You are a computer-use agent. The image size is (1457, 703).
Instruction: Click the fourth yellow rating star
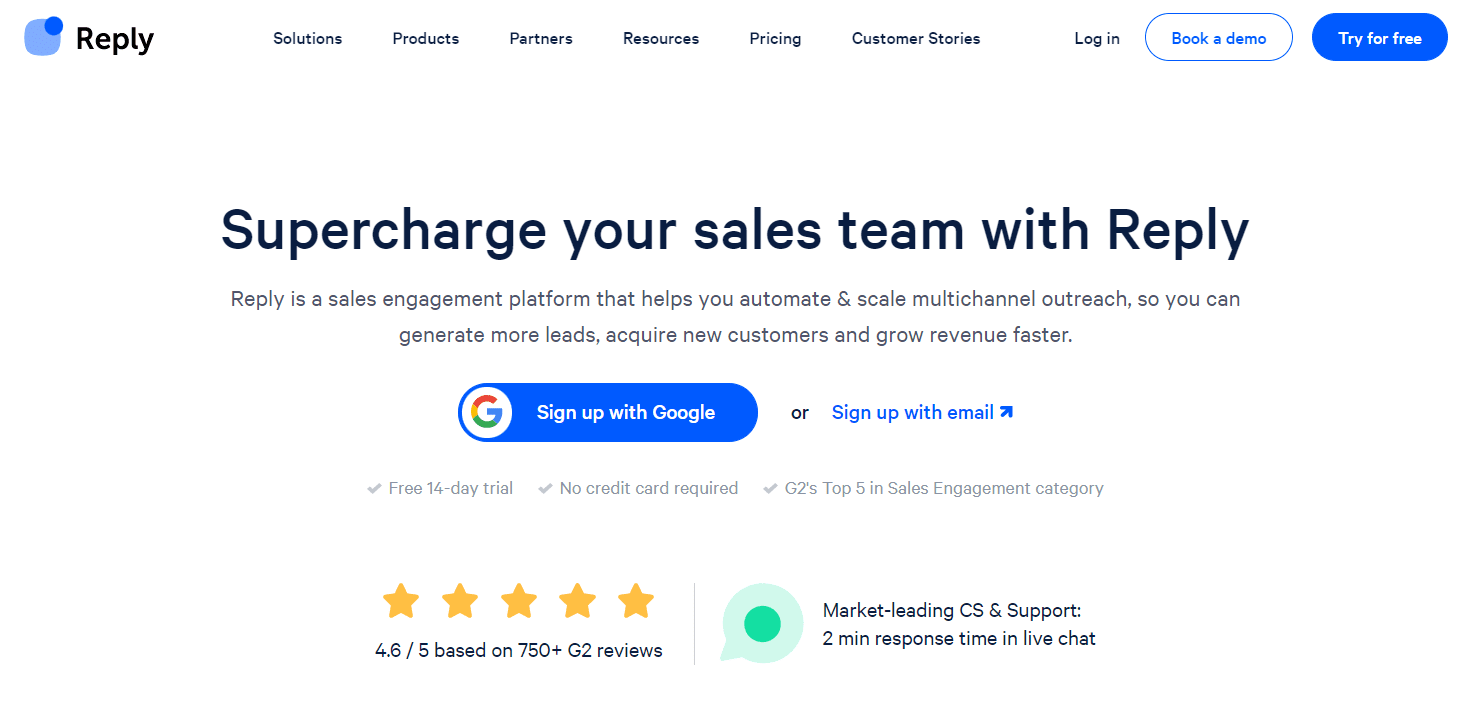tap(577, 601)
